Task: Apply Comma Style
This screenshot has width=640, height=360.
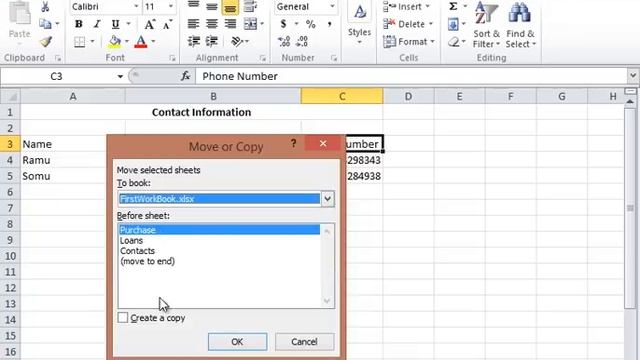Action: tap(329, 24)
